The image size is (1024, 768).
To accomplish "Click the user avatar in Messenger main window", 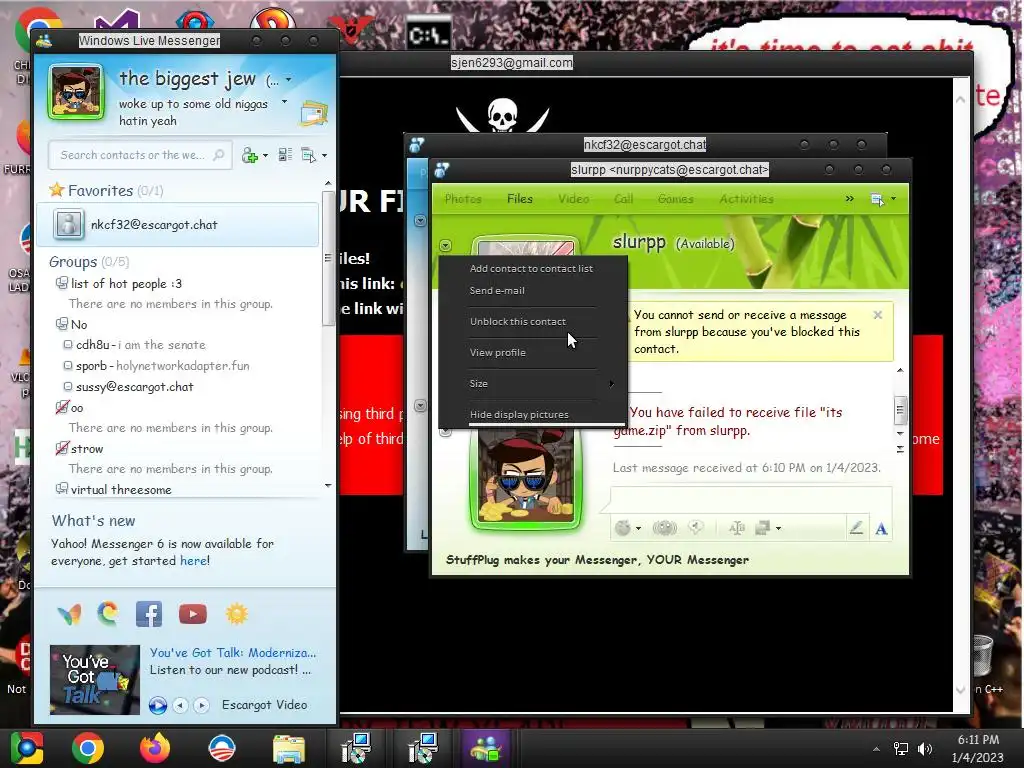I will click(76, 92).
